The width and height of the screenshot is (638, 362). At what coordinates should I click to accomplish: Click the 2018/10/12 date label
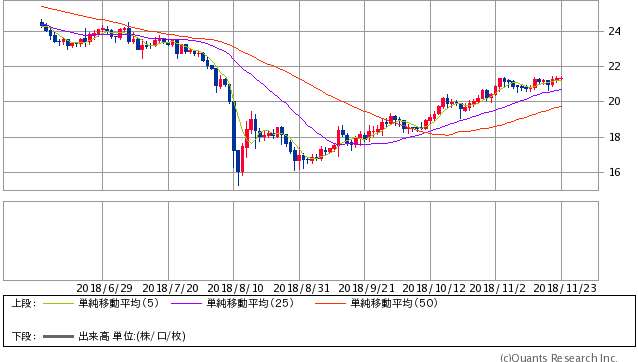coord(434,288)
